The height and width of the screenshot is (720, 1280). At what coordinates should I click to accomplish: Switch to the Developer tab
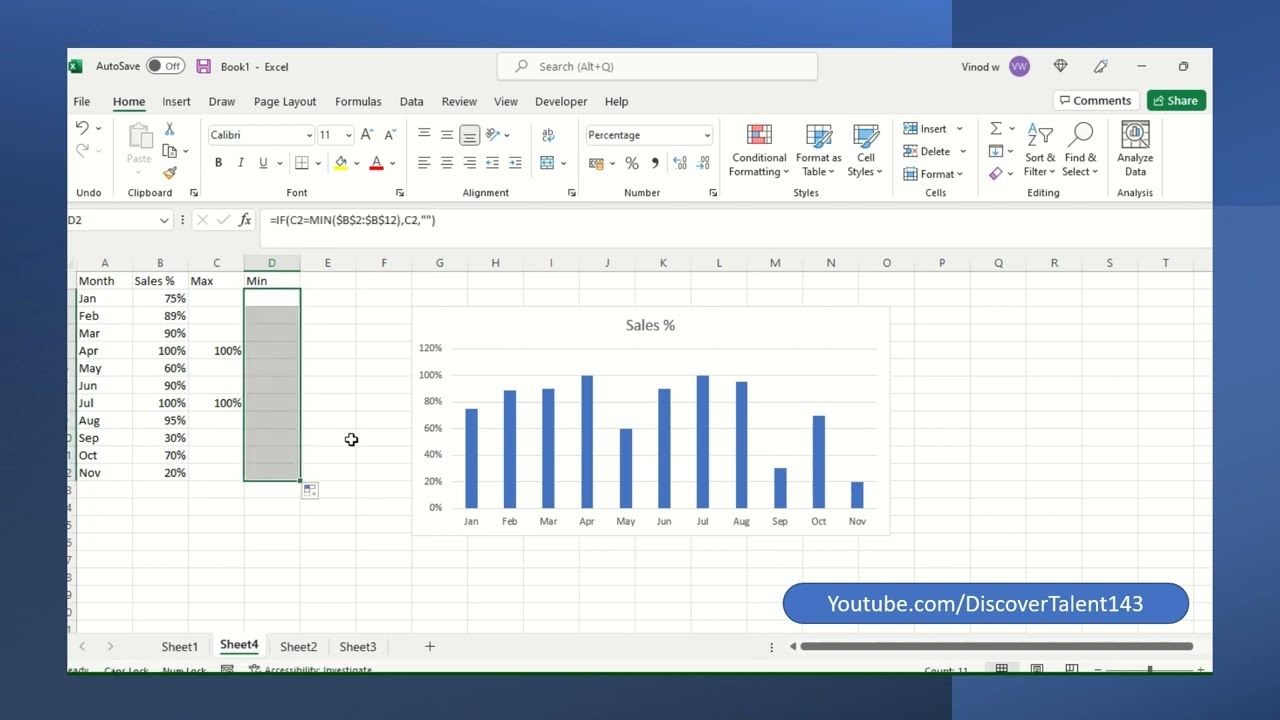click(561, 101)
